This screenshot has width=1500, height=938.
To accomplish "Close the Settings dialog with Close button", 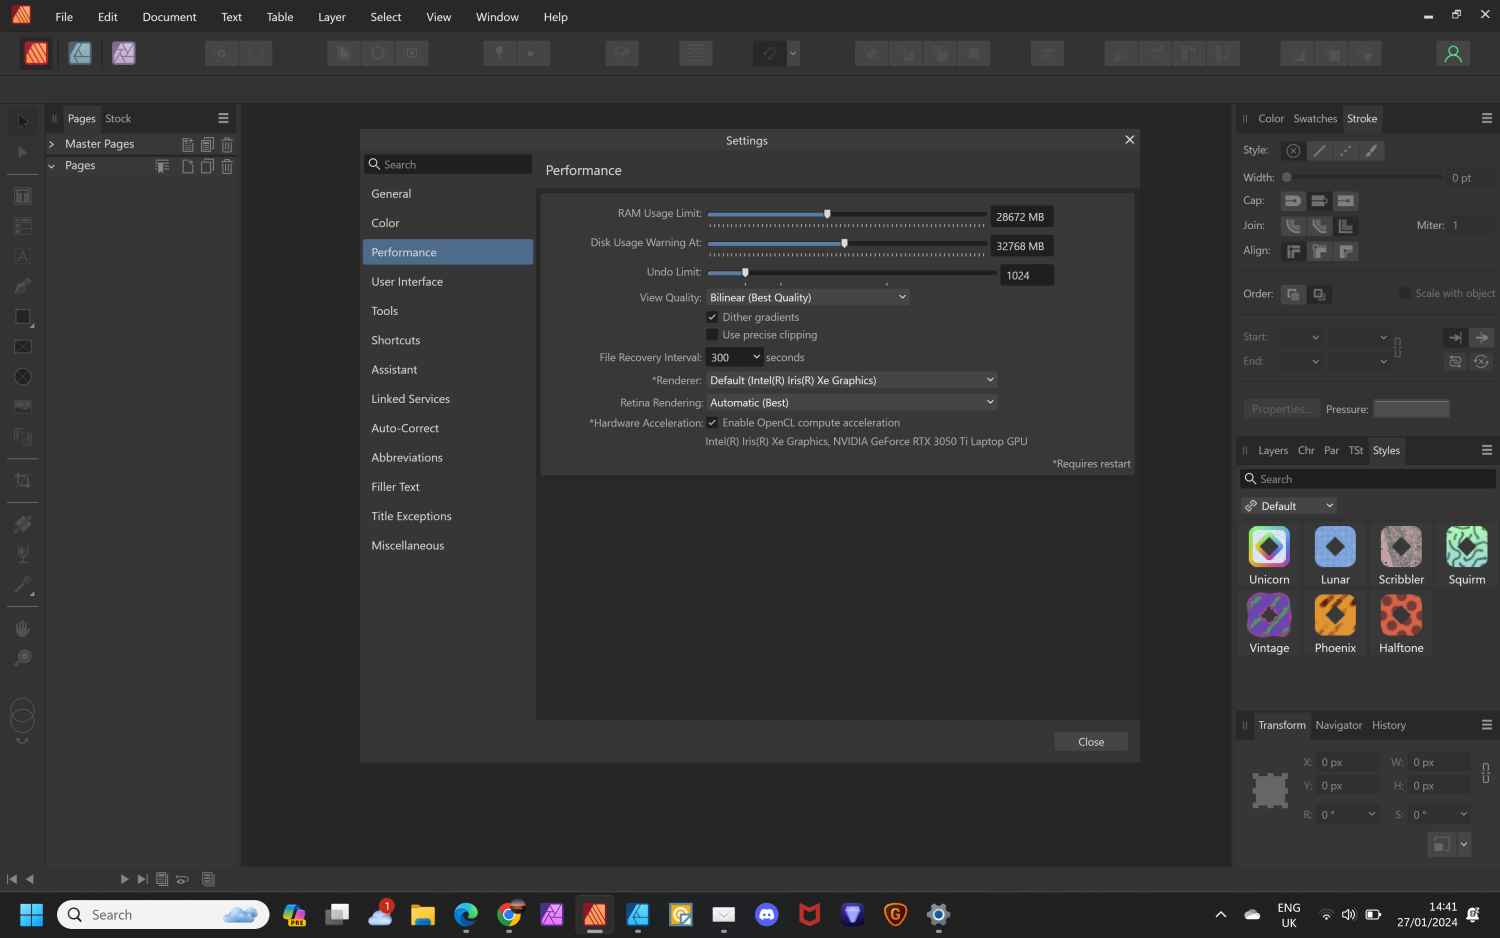I will tap(1090, 741).
